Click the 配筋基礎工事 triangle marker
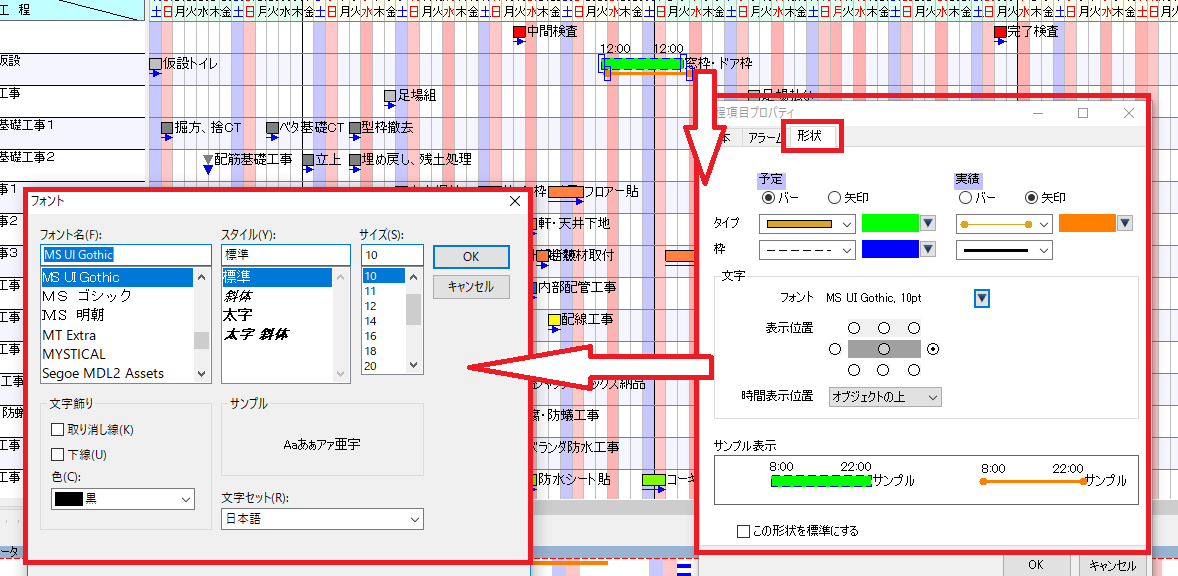Screen dimensions: 1178x576 coord(208,159)
